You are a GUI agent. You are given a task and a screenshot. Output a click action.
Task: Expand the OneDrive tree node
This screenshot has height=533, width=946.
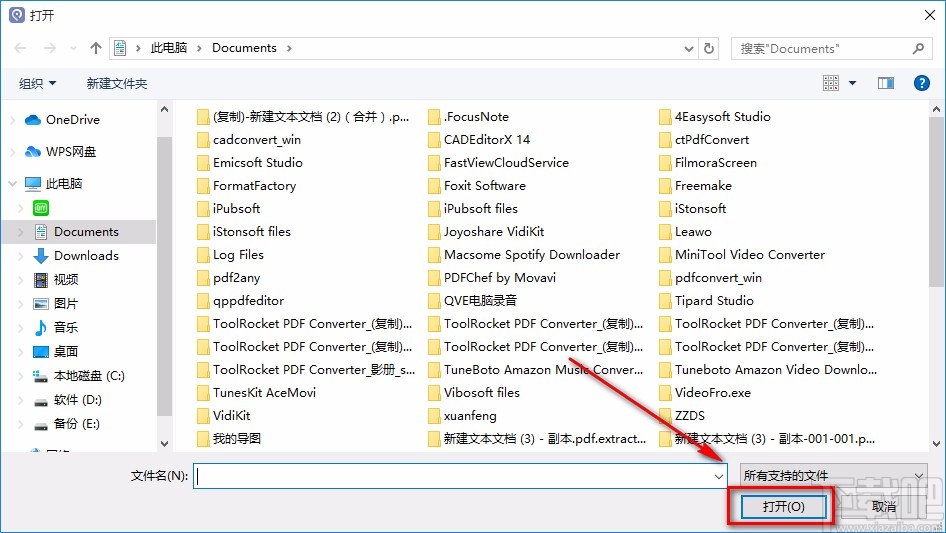pos(12,120)
